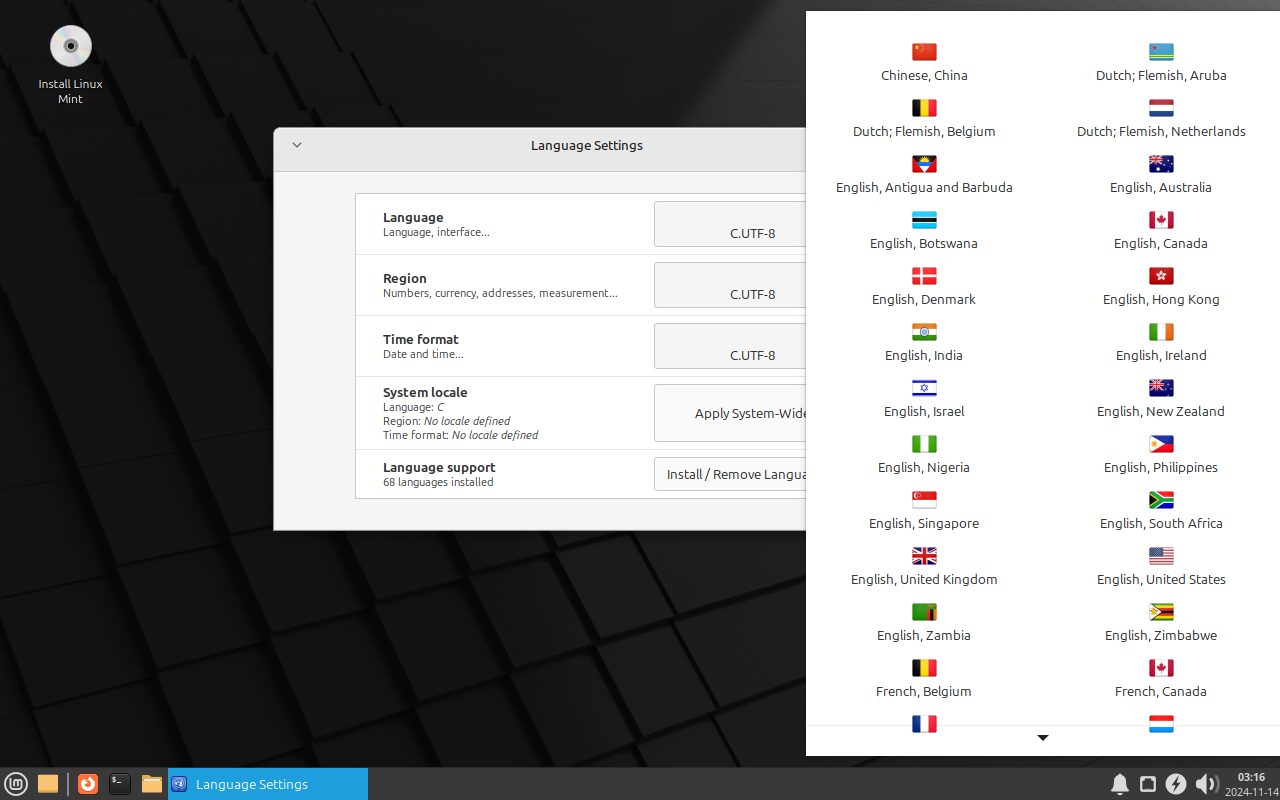Image resolution: width=1280 pixels, height=800 pixels.
Task: Select the English, Zambia flag
Action: coord(924,612)
